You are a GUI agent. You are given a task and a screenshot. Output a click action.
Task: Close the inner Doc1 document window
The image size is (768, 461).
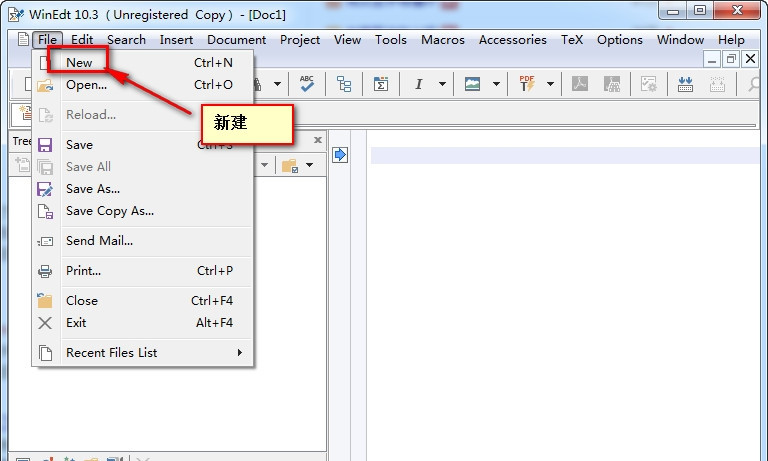pos(750,59)
